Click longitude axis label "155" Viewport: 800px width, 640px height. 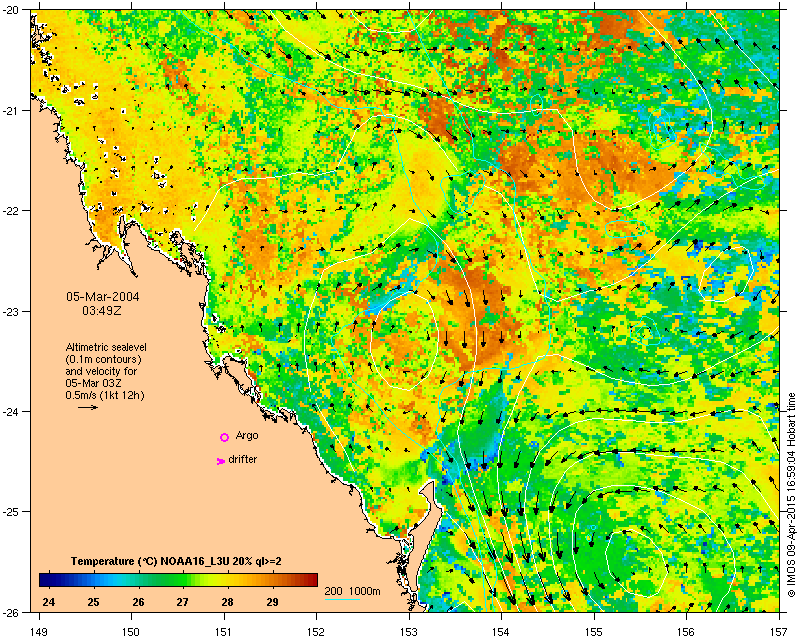594,631
